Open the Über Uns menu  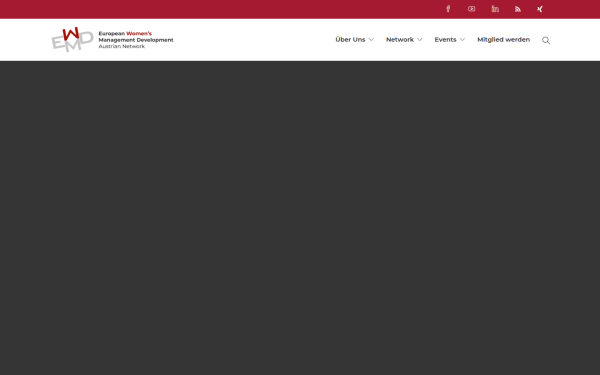pos(350,39)
